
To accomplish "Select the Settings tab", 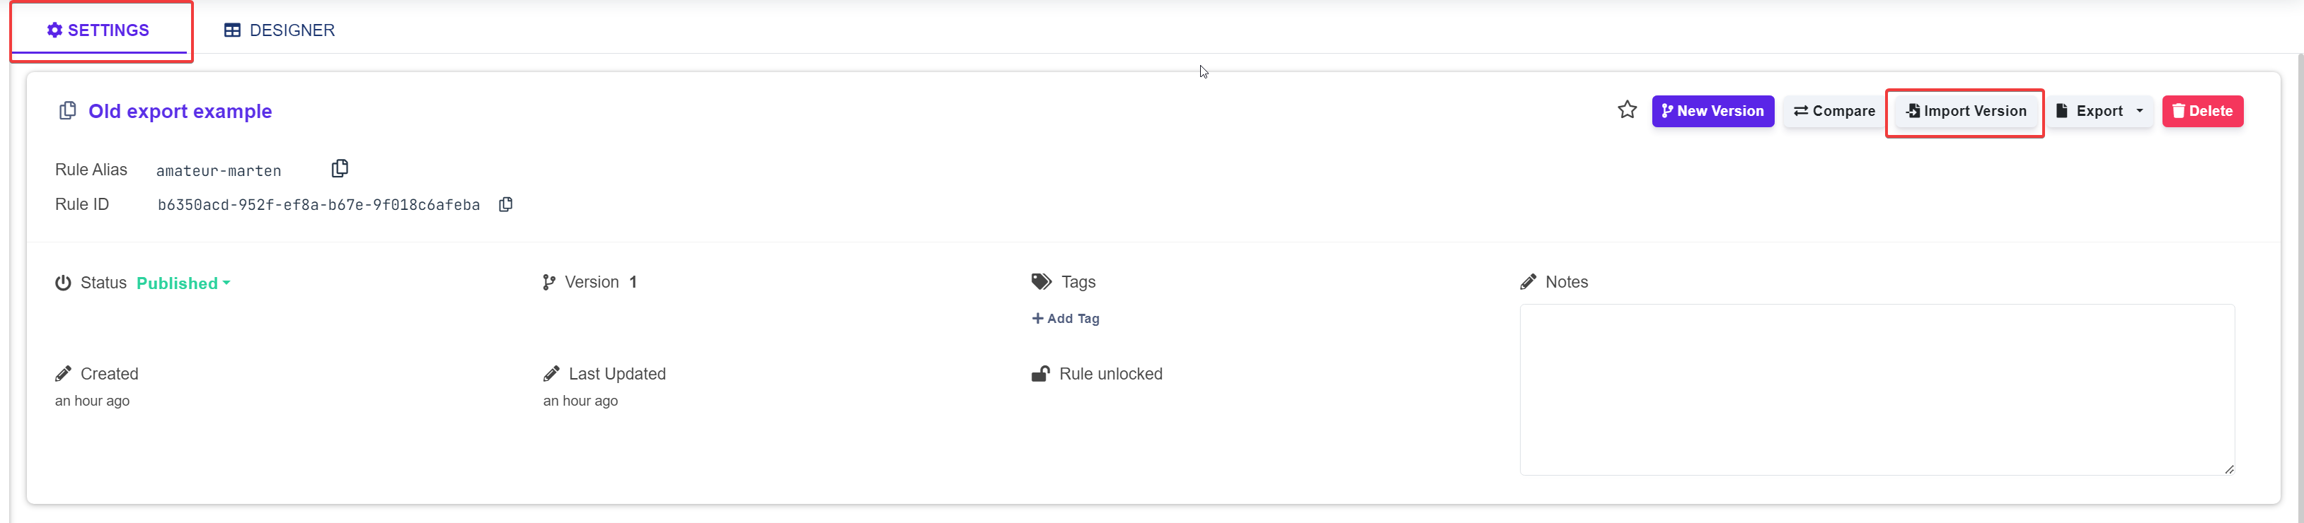I will (x=99, y=30).
